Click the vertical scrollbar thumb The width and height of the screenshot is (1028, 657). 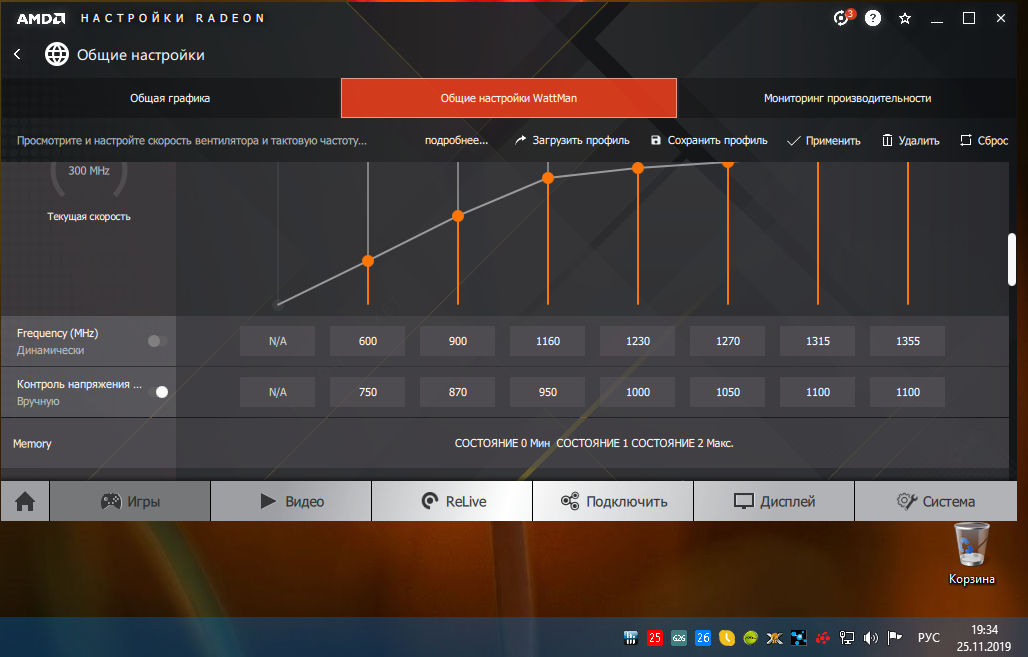[1012, 260]
